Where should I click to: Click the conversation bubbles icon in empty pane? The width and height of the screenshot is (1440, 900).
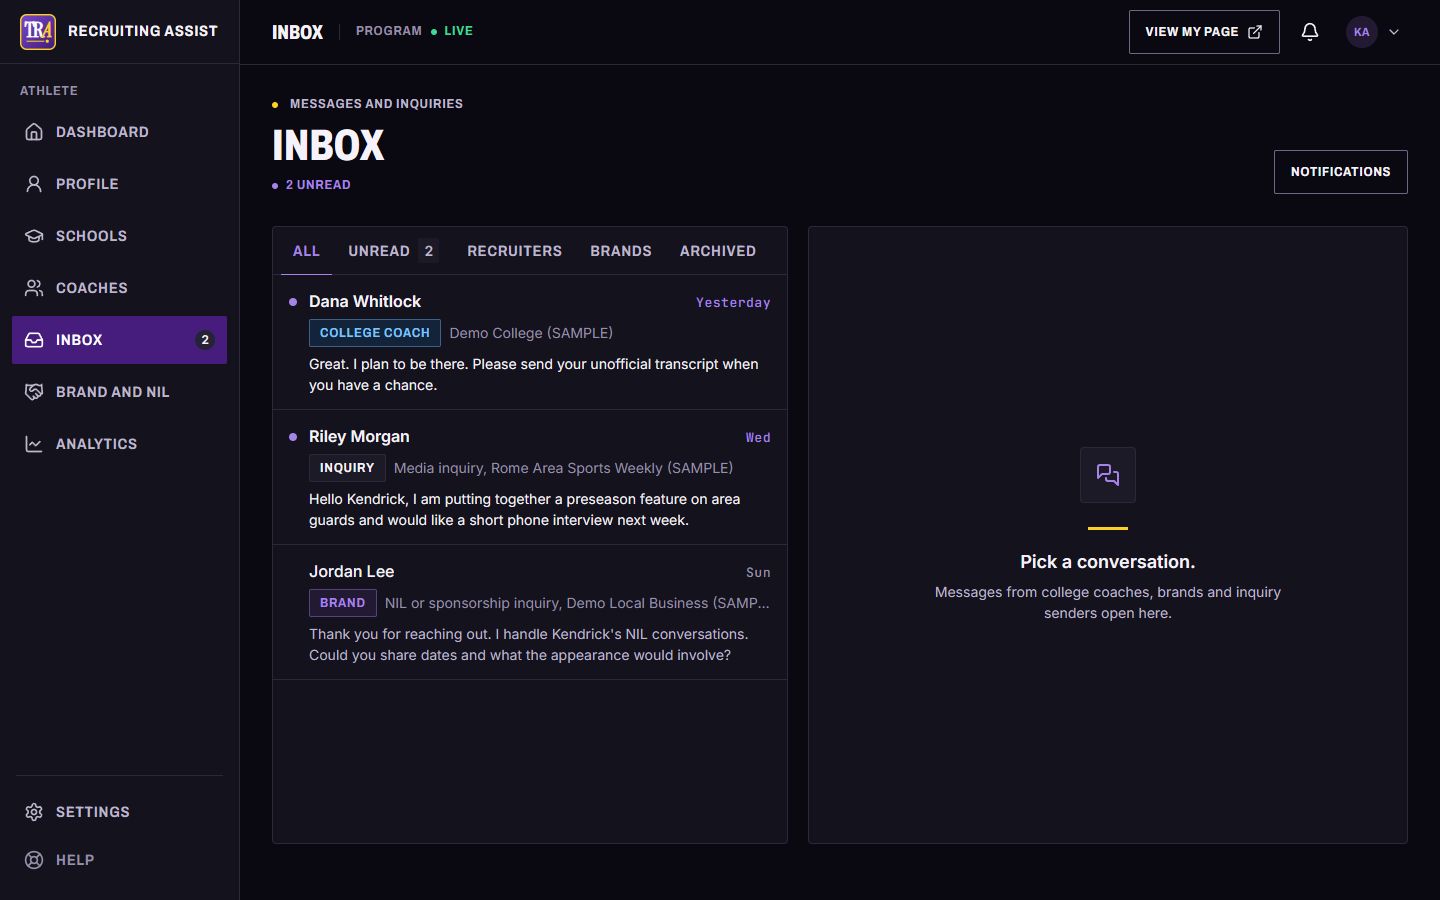click(x=1108, y=475)
